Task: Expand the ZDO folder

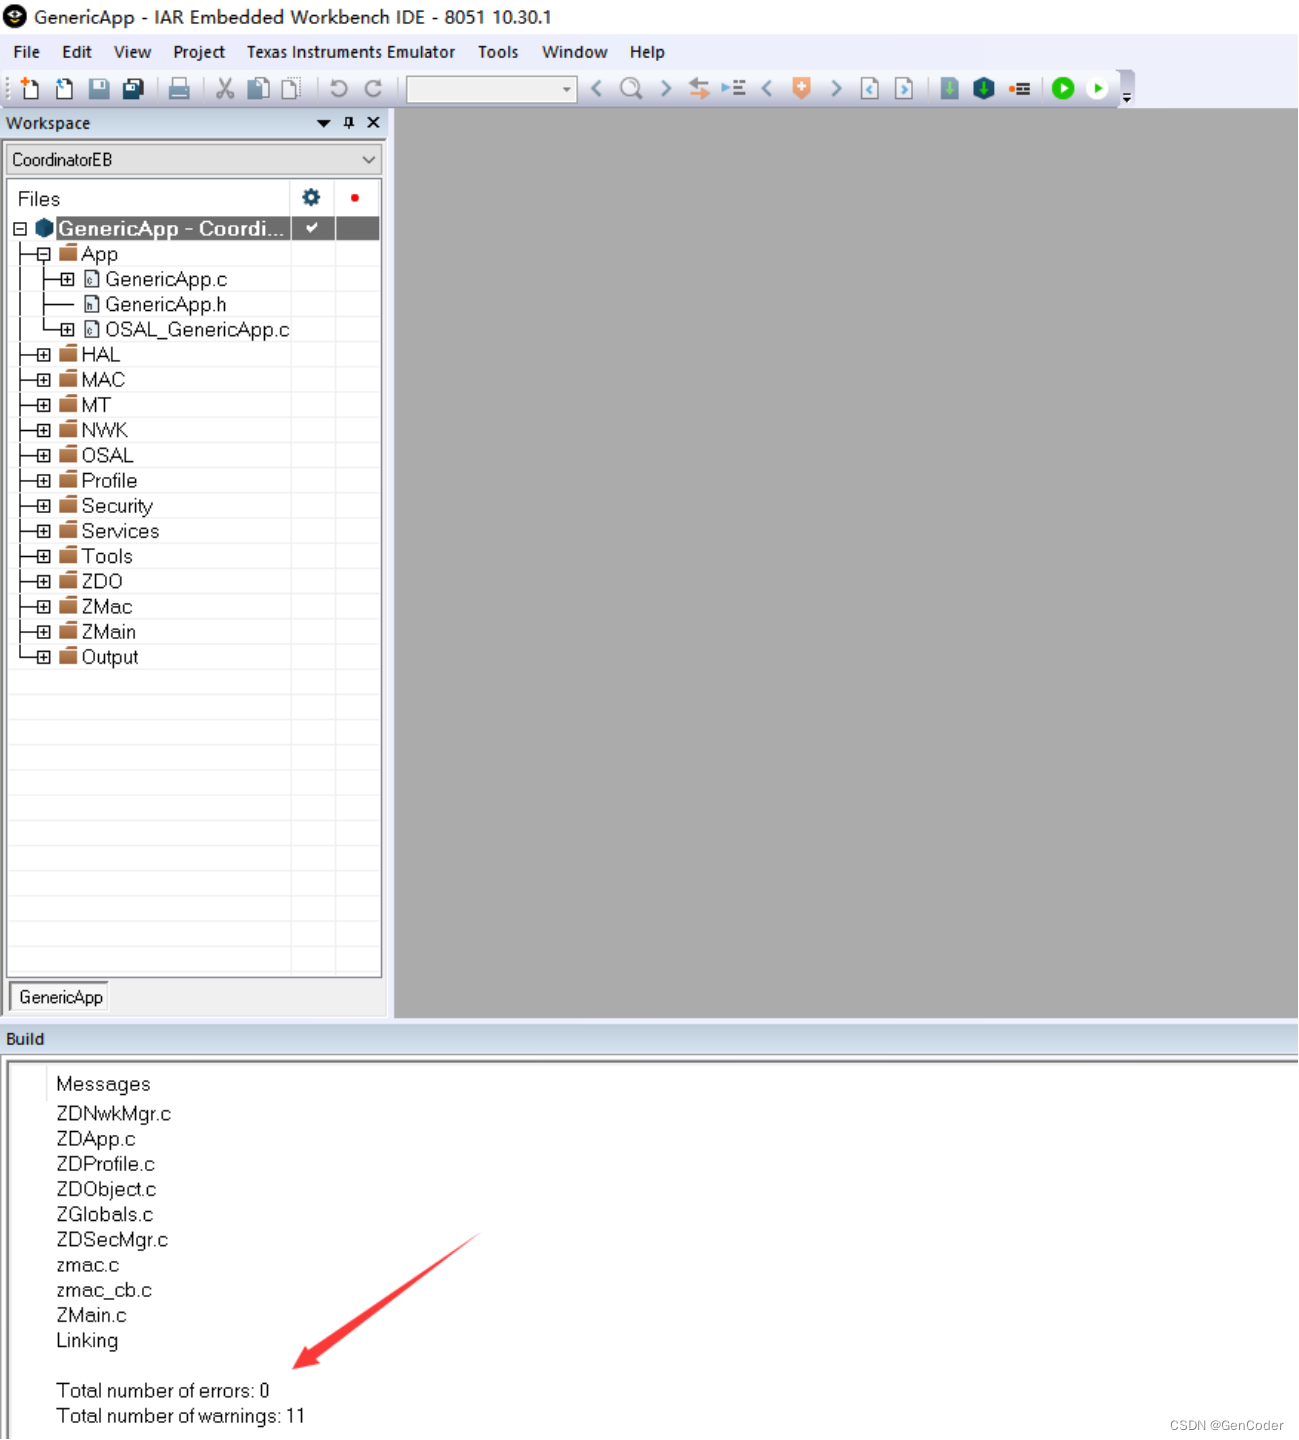Action: pos(43,581)
